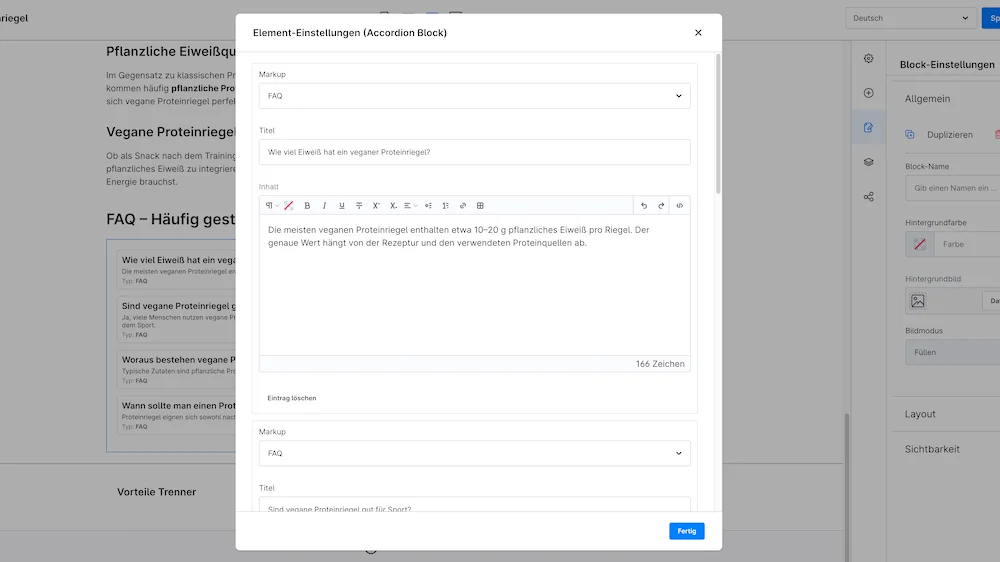Insert a bulleted list
This screenshot has width=1000, height=562.
coord(428,205)
